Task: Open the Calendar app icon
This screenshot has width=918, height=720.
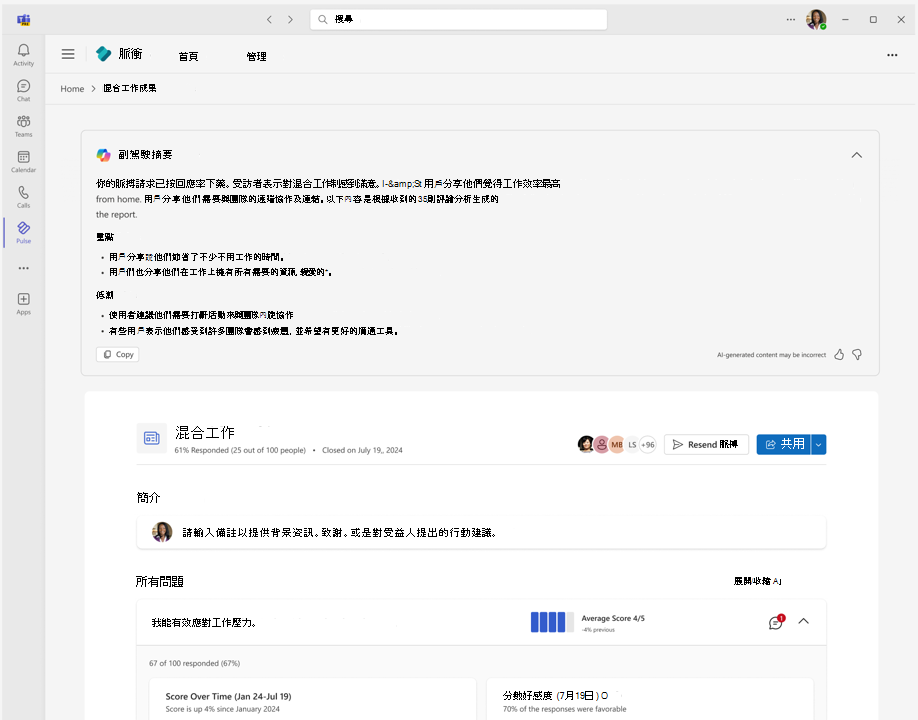Action: coord(23,162)
